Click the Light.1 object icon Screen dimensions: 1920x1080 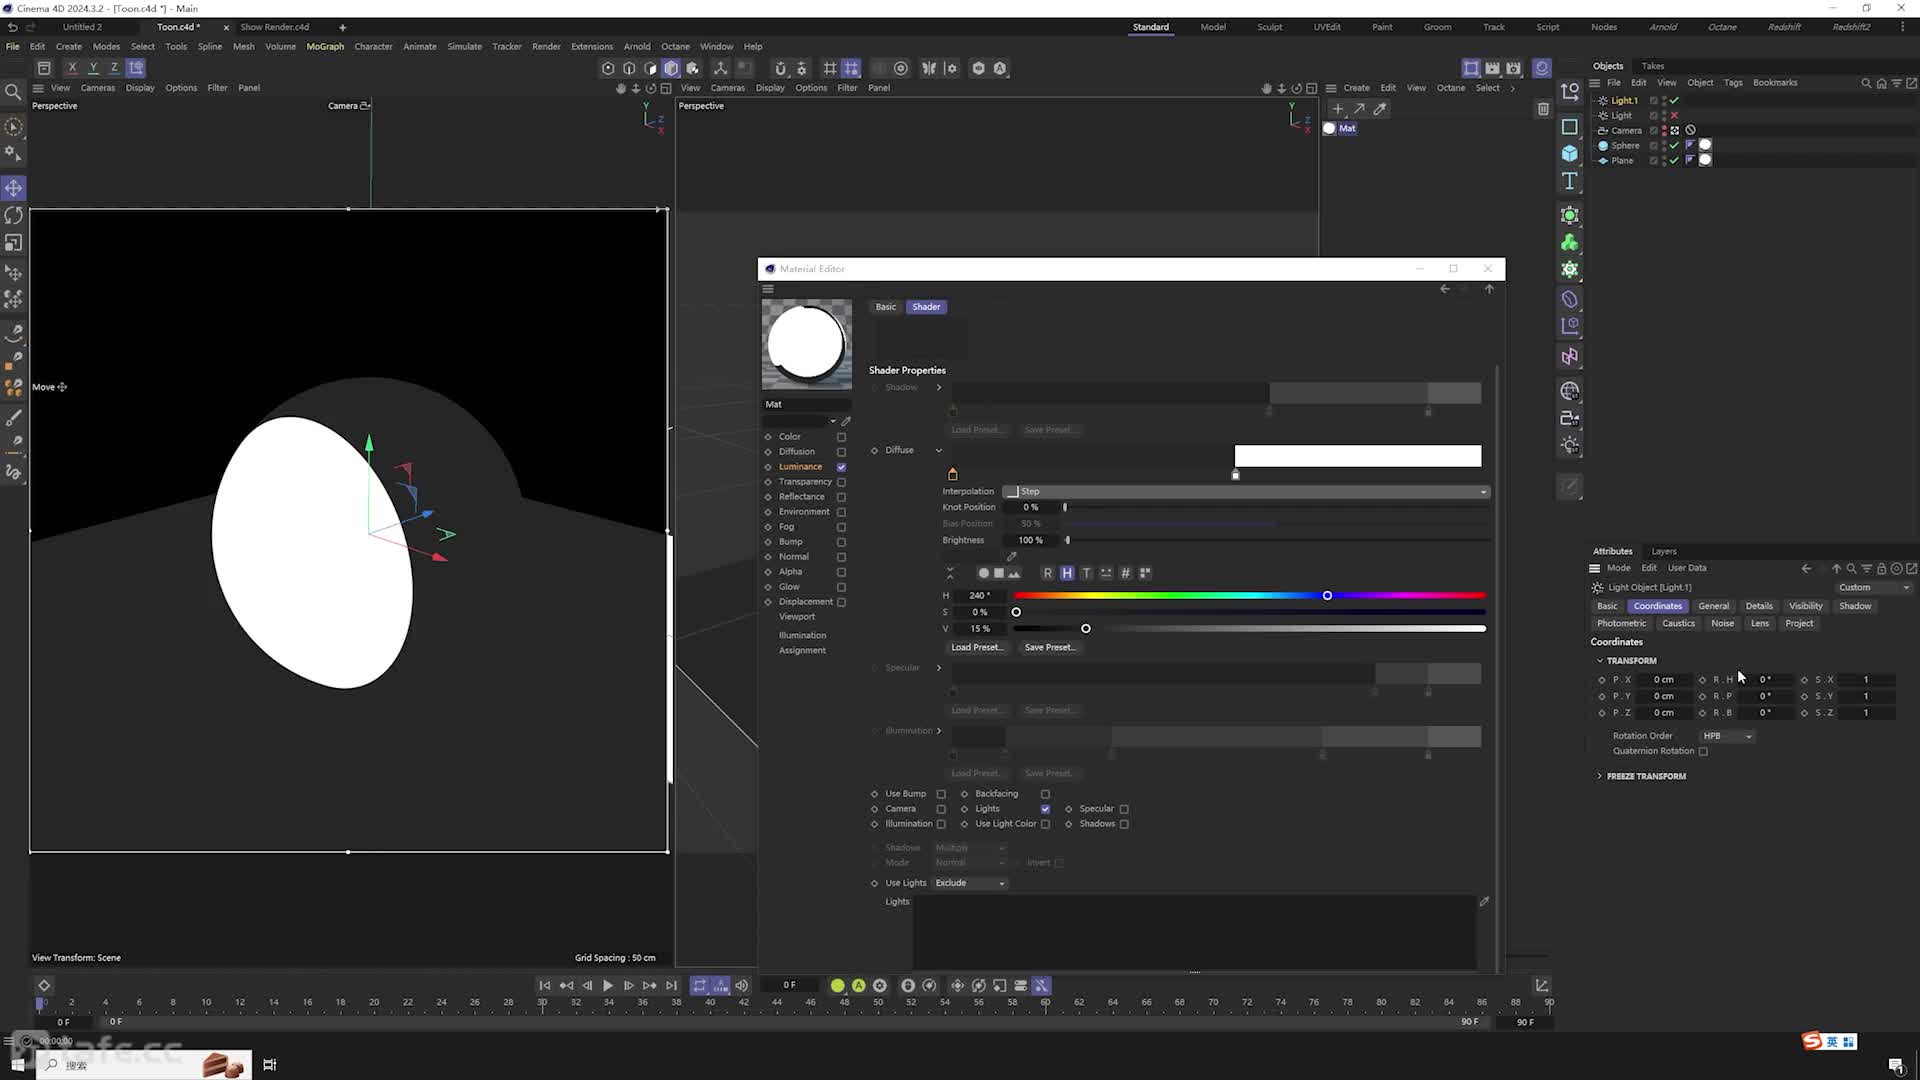[x=1603, y=101]
